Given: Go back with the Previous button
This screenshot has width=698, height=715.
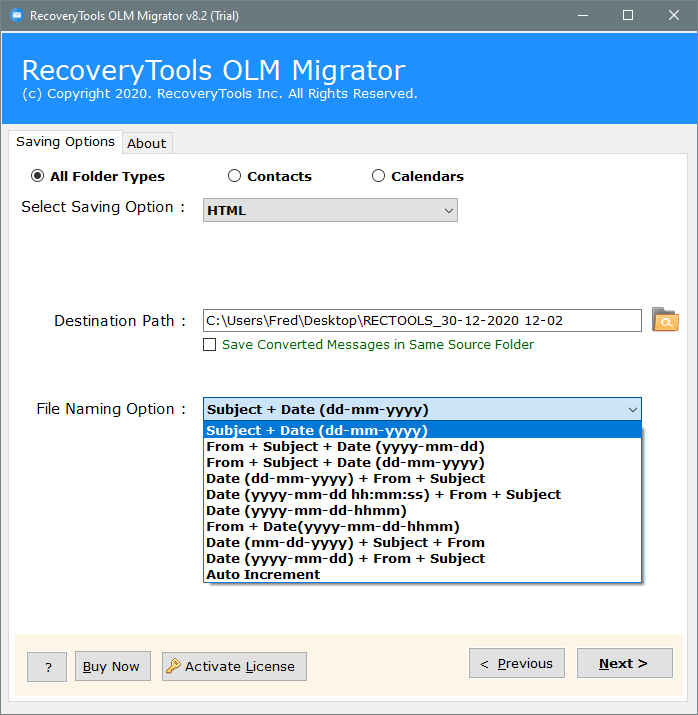Looking at the screenshot, I should point(517,663).
